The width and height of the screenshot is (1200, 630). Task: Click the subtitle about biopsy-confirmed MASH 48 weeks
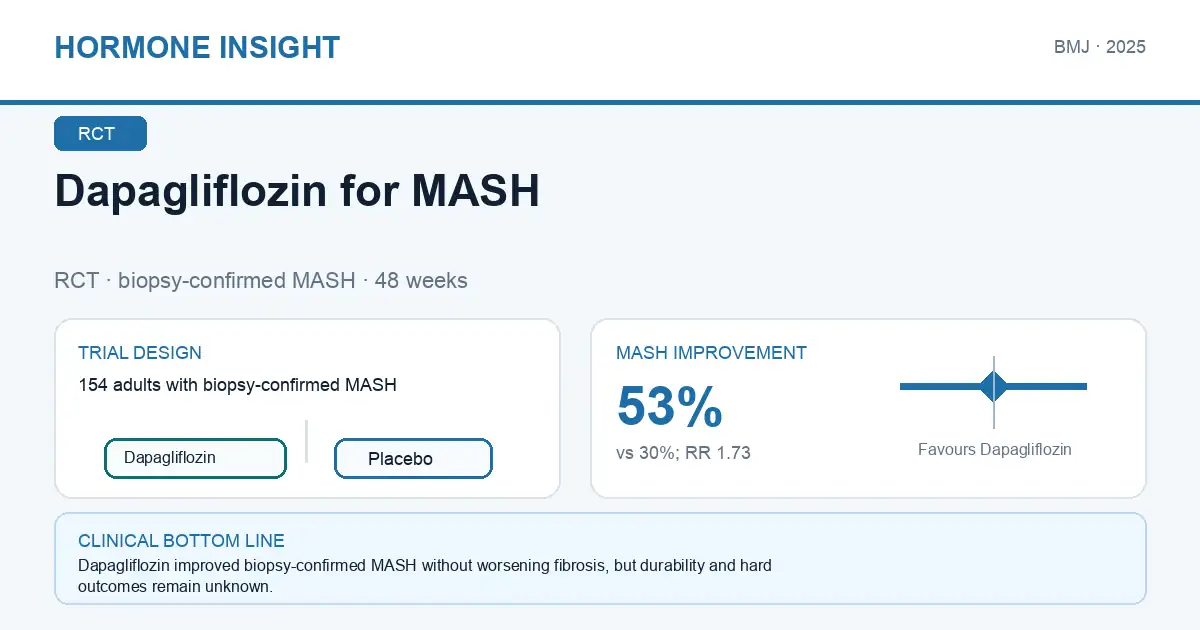click(x=261, y=281)
